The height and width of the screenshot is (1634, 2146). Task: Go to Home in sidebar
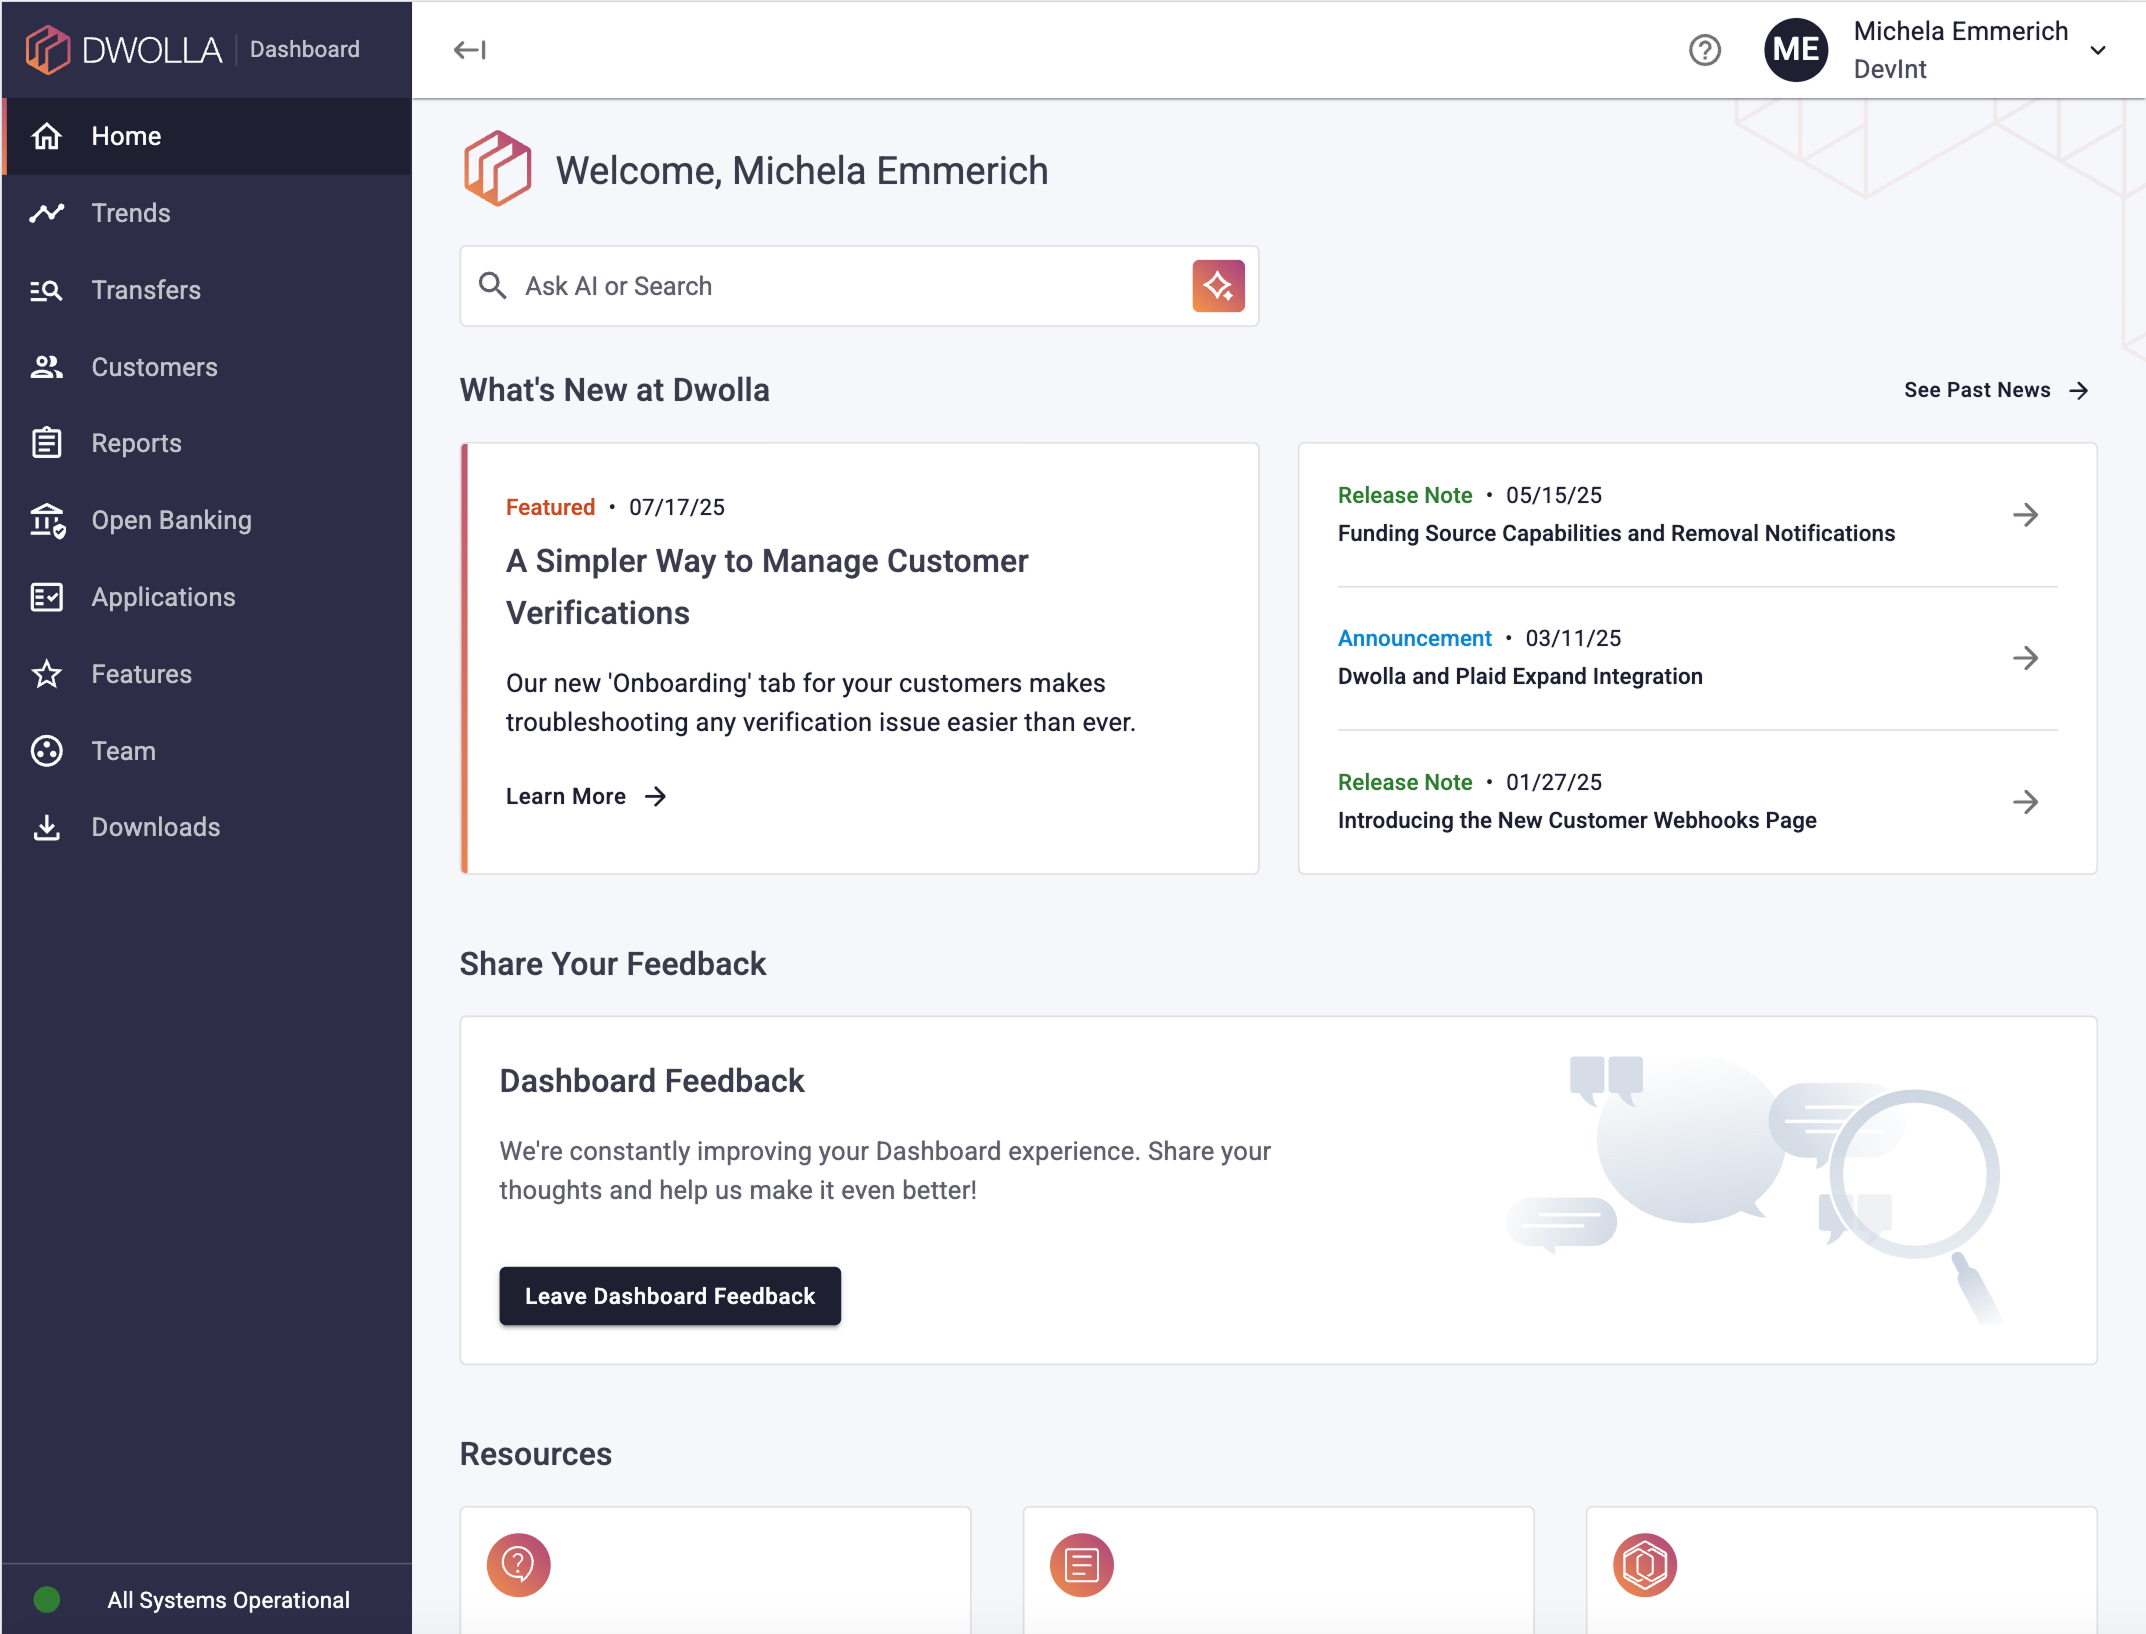click(207, 136)
